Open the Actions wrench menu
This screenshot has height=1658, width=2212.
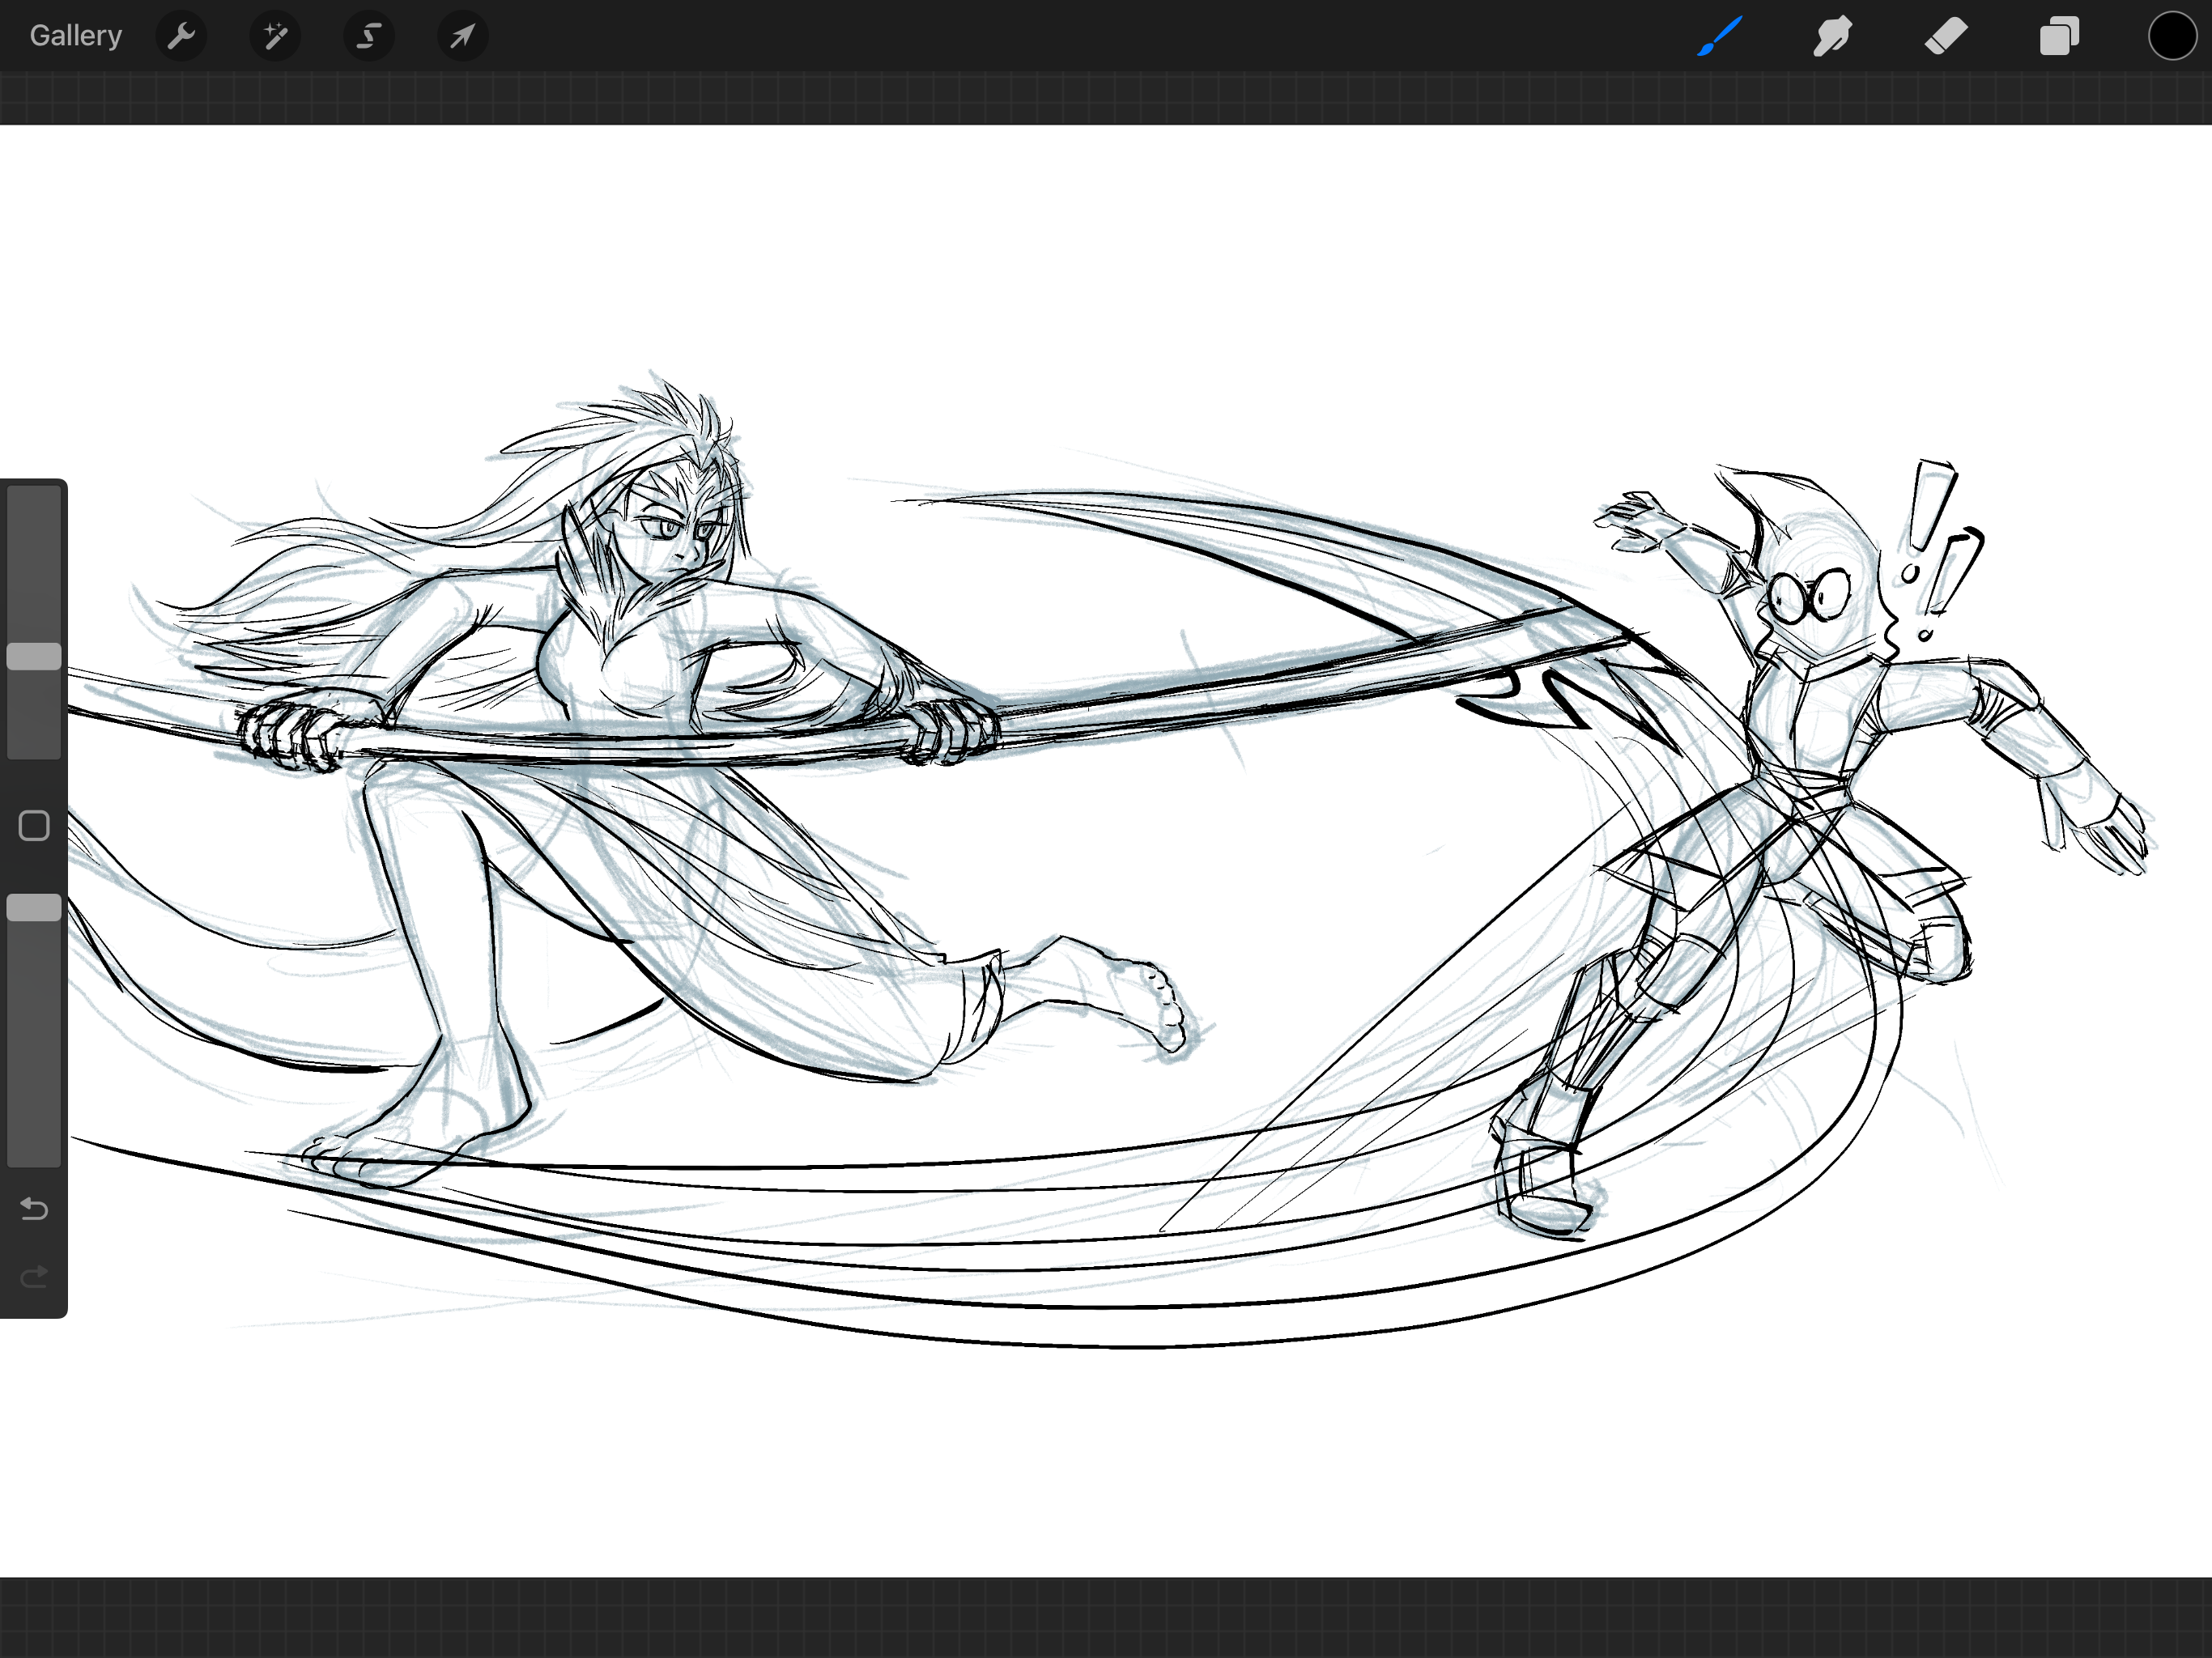[181, 37]
